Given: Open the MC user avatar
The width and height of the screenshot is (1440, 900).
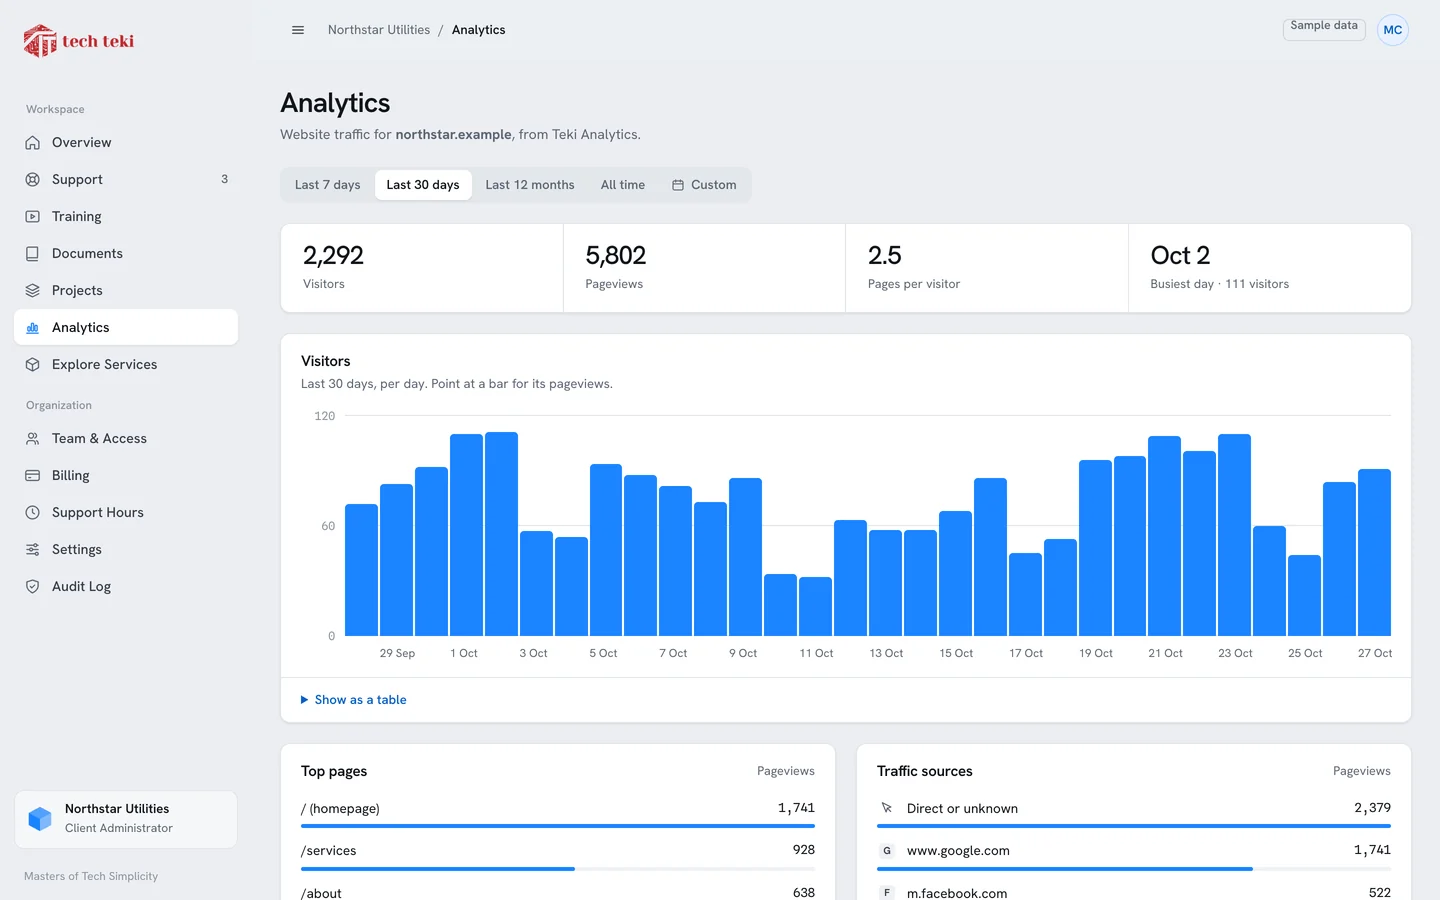Looking at the screenshot, I should (1393, 30).
